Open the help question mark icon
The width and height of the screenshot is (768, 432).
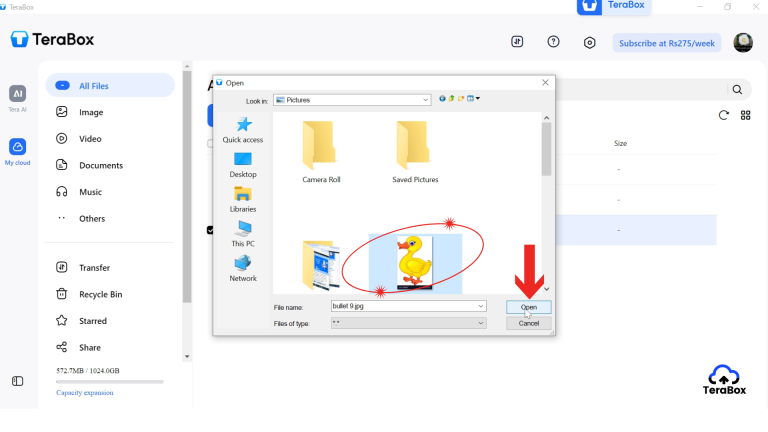(x=553, y=42)
